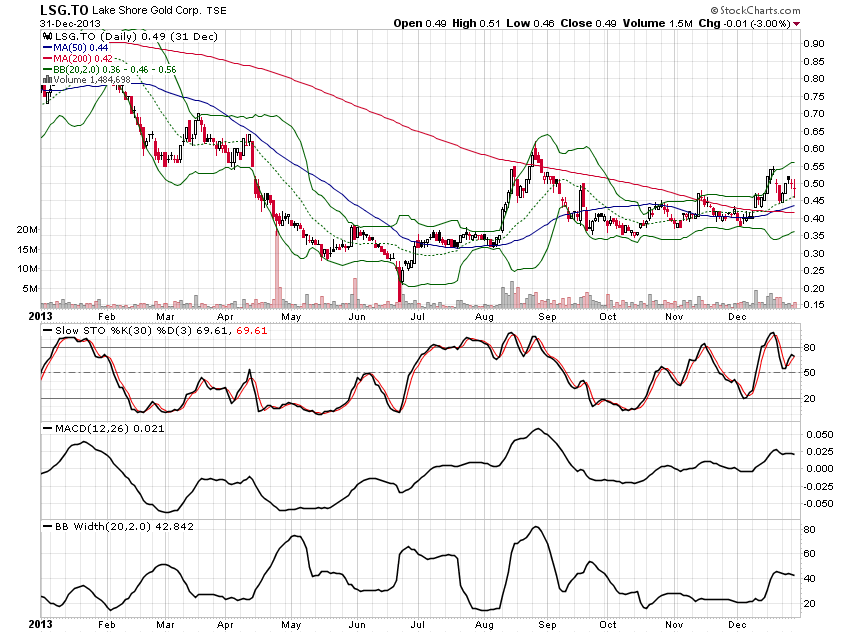The width and height of the screenshot is (850, 633).
Task: Click the 0.15 price axis label
Action: click(x=814, y=305)
